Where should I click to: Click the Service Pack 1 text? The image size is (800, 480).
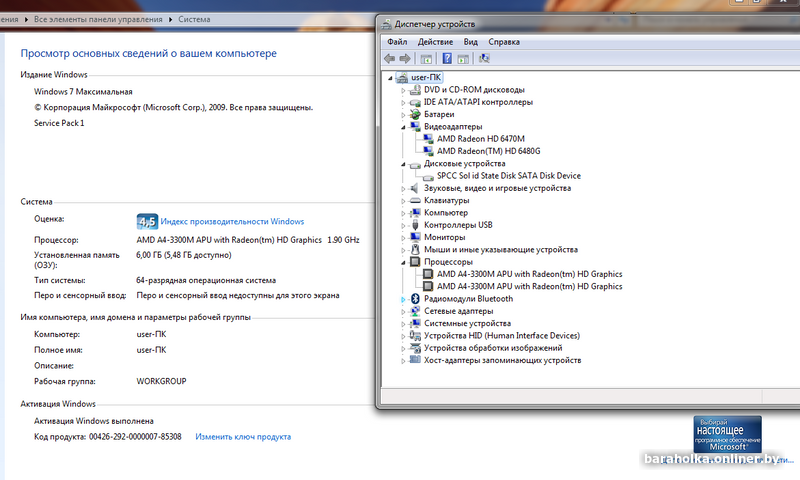[x=59, y=123]
